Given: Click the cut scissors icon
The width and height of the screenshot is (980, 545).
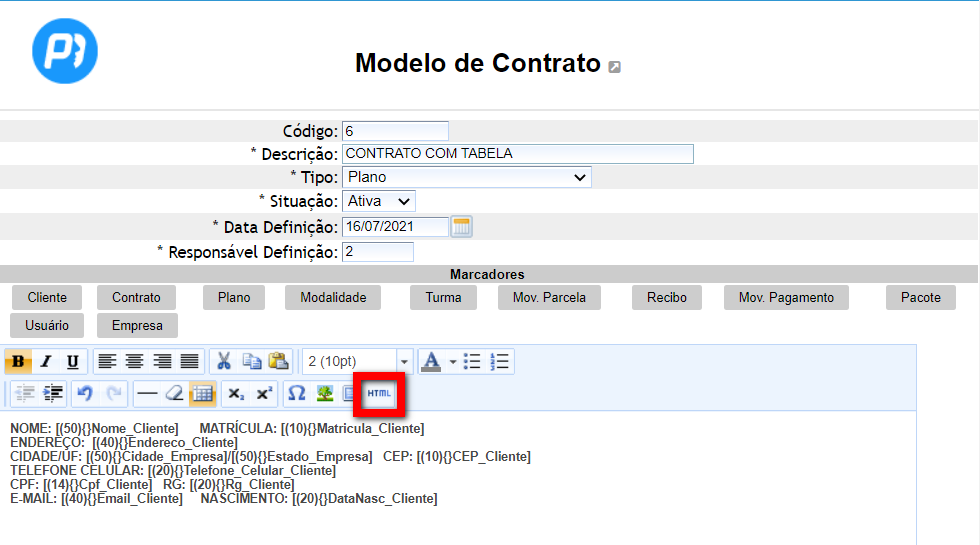Looking at the screenshot, I should (224, 362).
